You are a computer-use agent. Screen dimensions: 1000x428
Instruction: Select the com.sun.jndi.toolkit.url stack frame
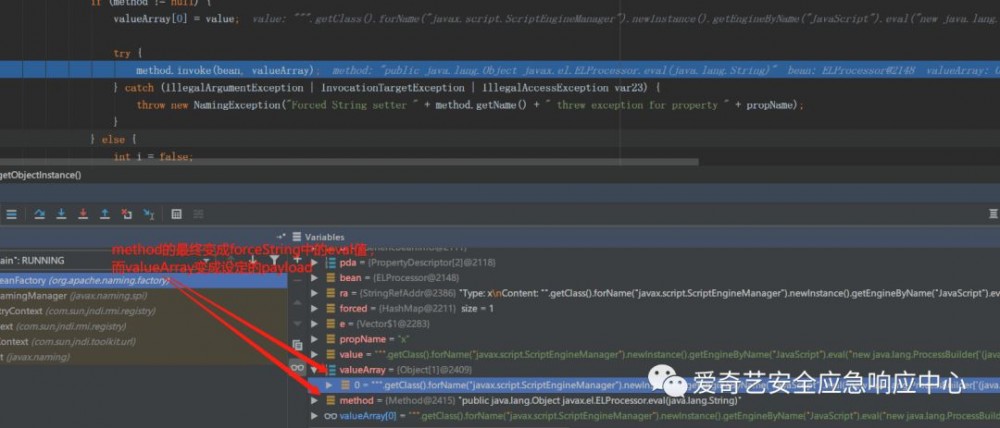pos(143,342)
